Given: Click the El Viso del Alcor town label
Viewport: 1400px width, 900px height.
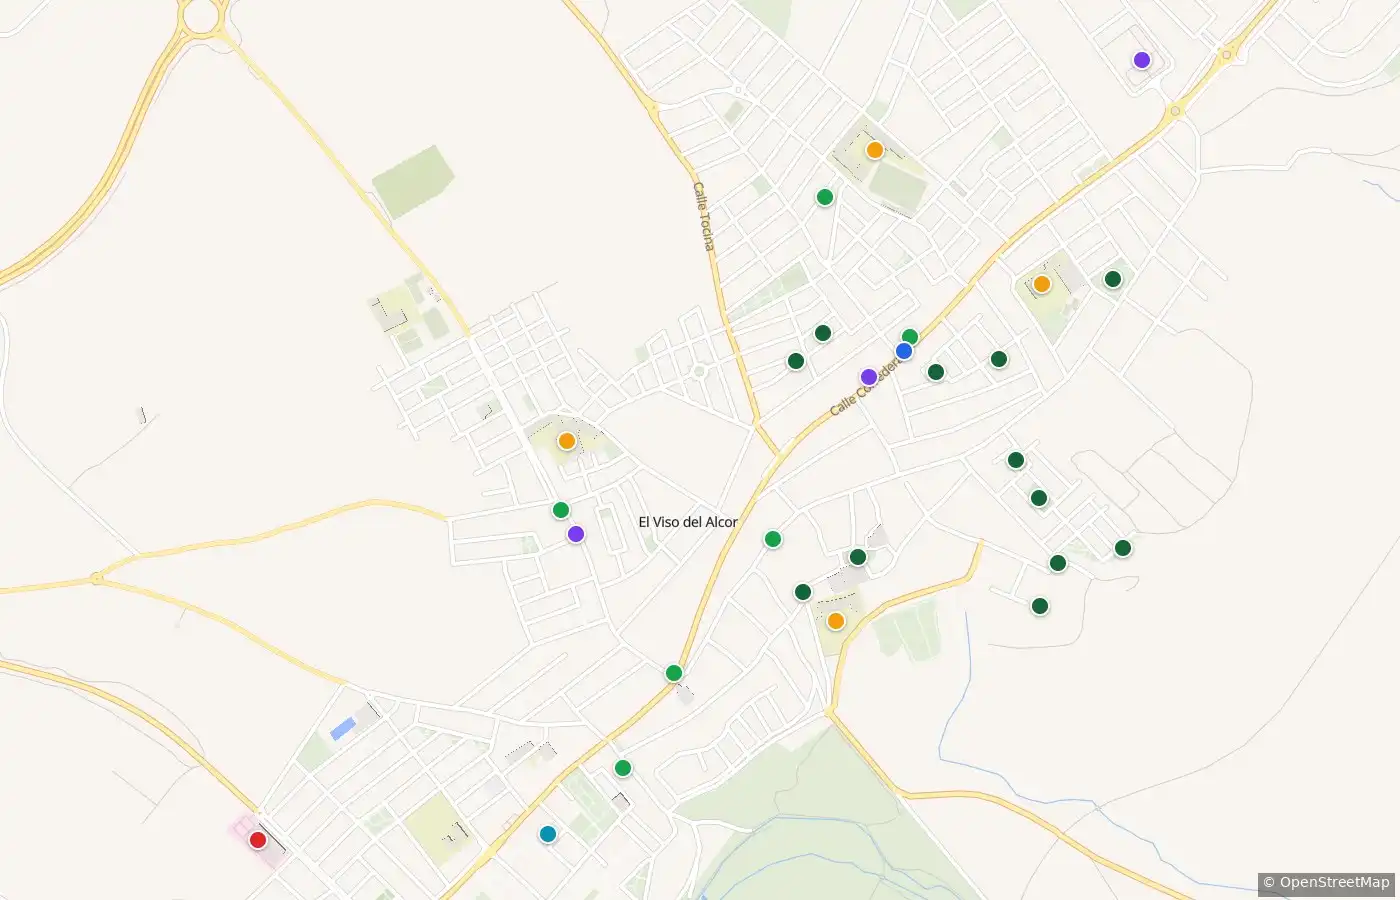Looking at the screenshot, I should (688, 522).
